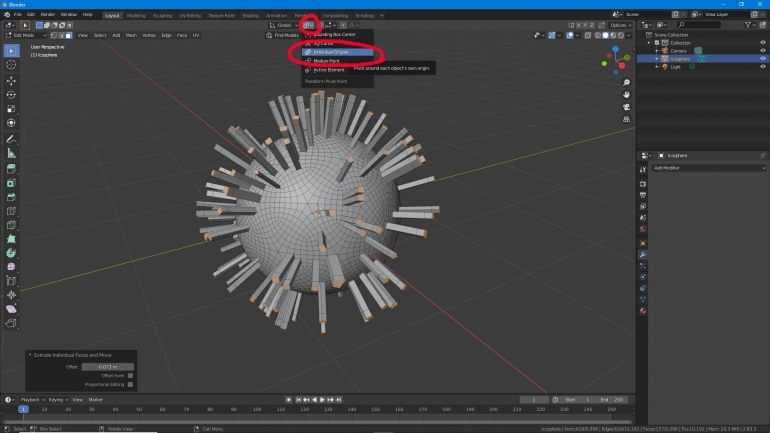Select the Transform tool
The width and height of the screenshot is (770, 433).
(11, 123)
